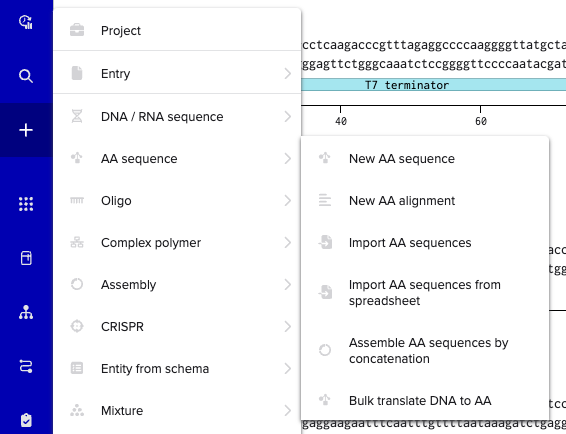This screenshot has height=434, width=566.
Task: Open the search icon in sidebar
Action: [x=26, y=76]
